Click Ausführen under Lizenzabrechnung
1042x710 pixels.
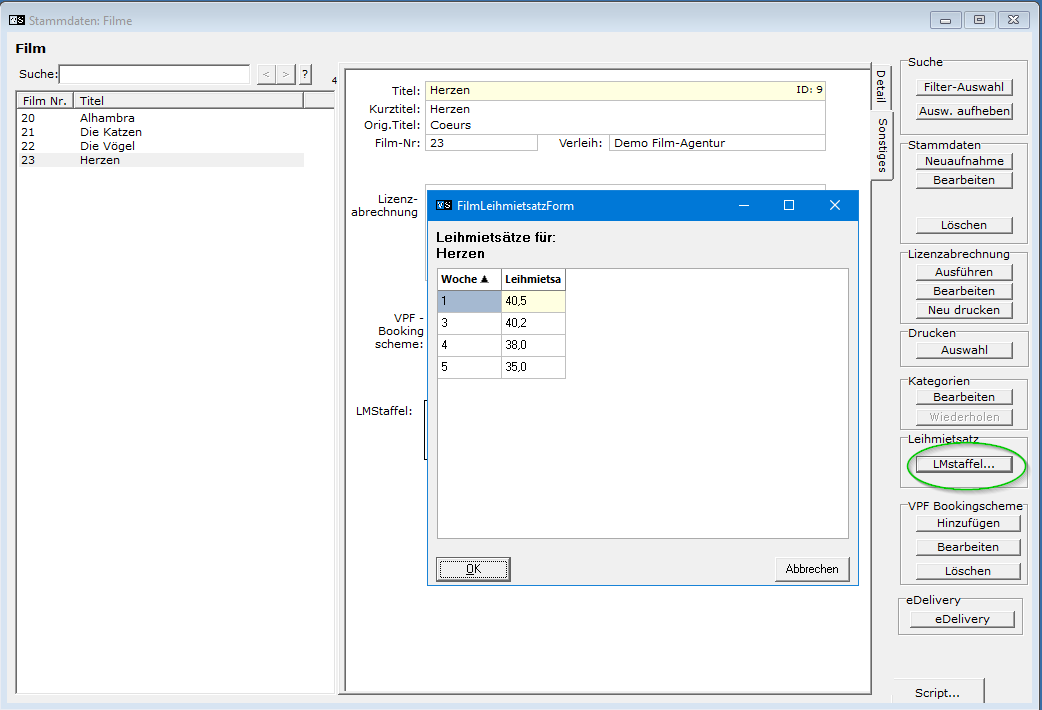coord(964,272)
